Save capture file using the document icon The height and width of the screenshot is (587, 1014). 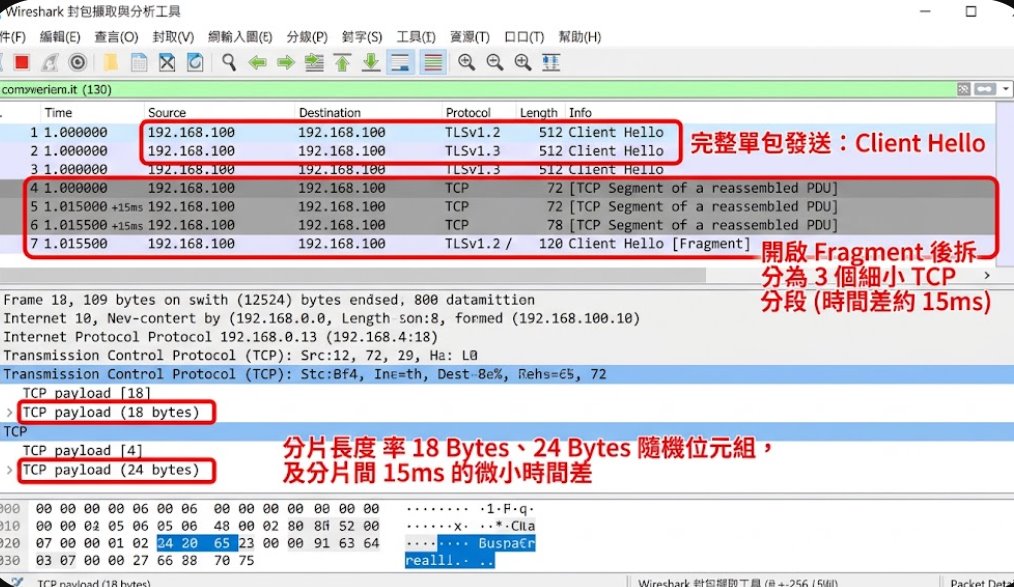point(138,62)
